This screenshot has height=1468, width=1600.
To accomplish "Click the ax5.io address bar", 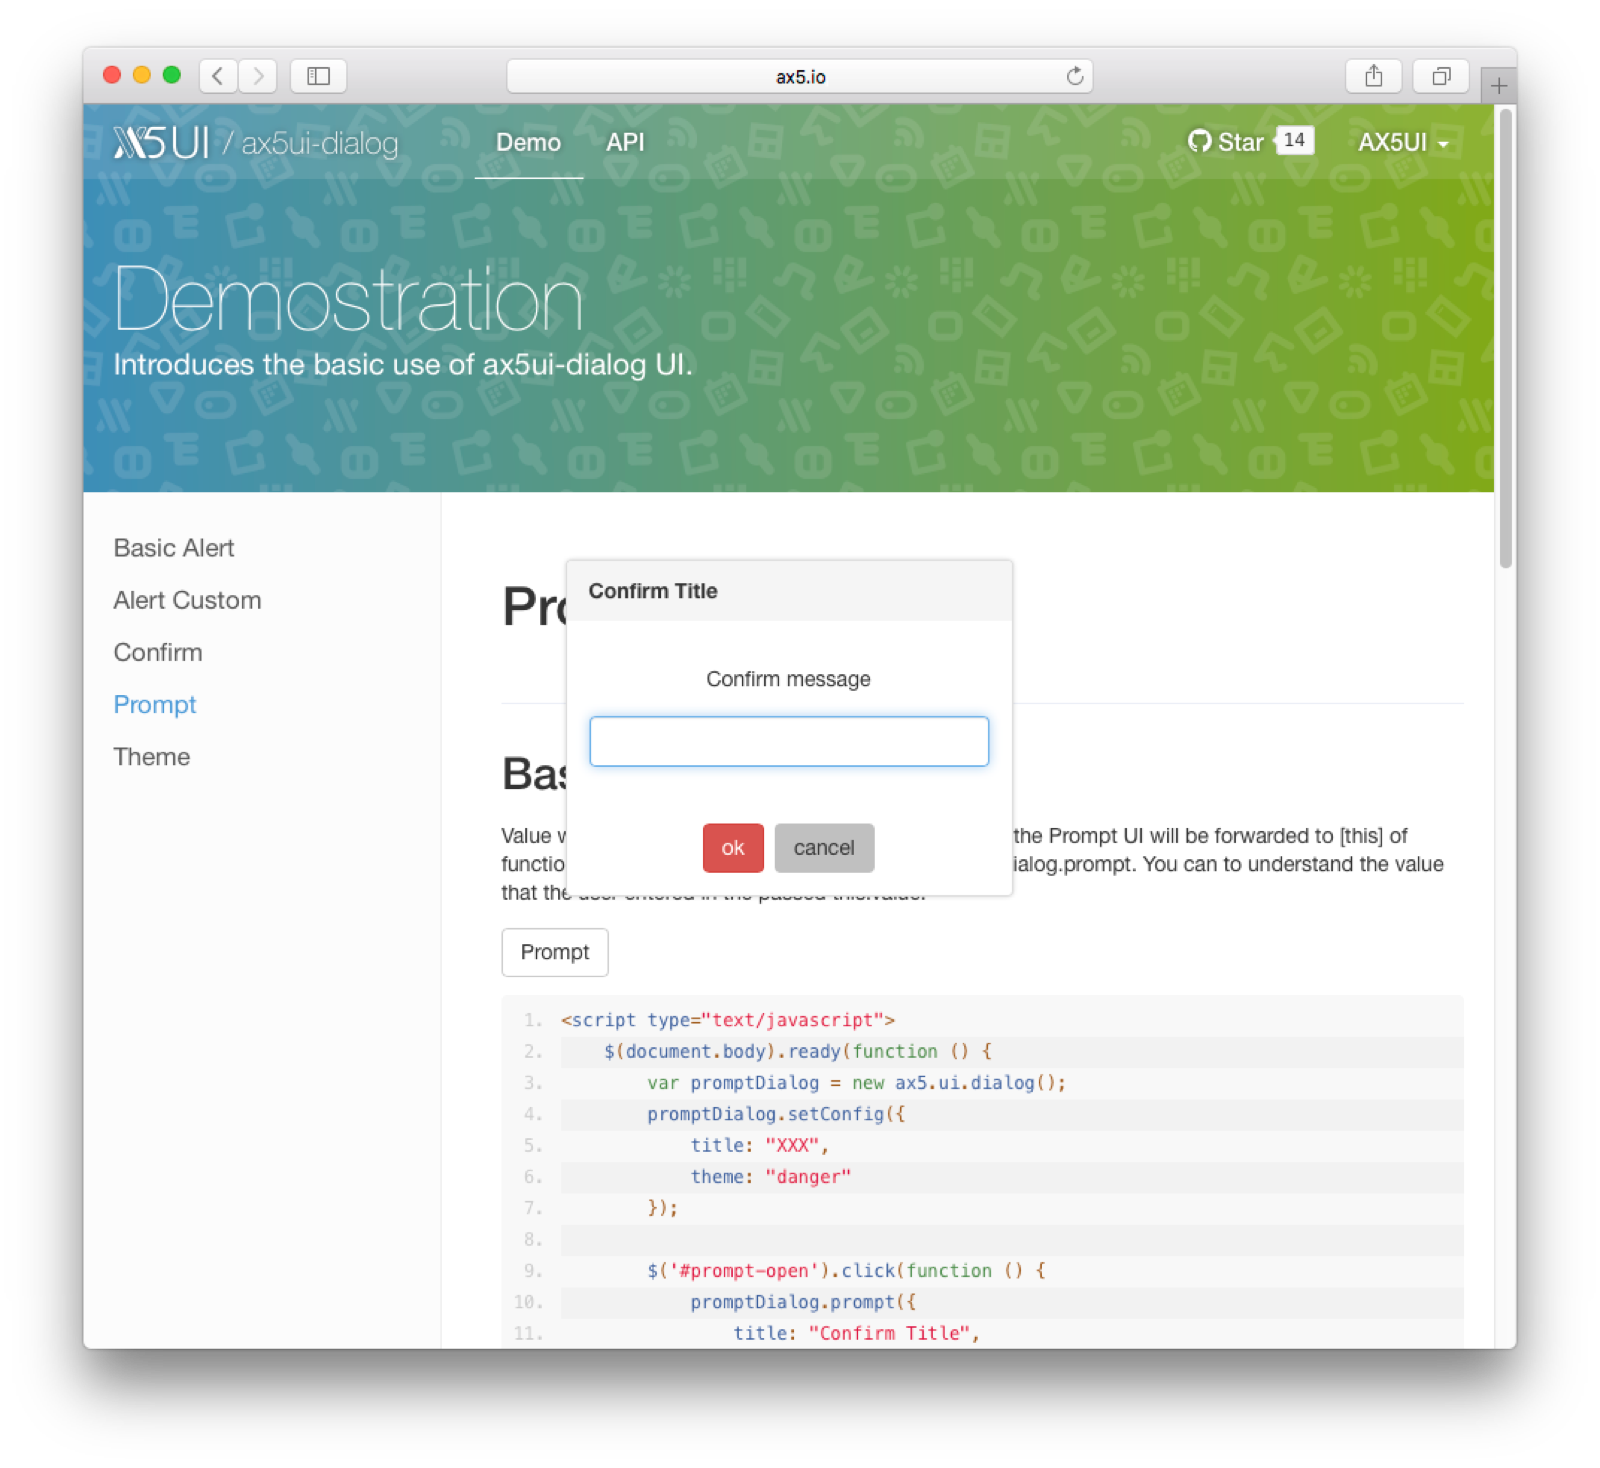I will [x=799, y=76].
